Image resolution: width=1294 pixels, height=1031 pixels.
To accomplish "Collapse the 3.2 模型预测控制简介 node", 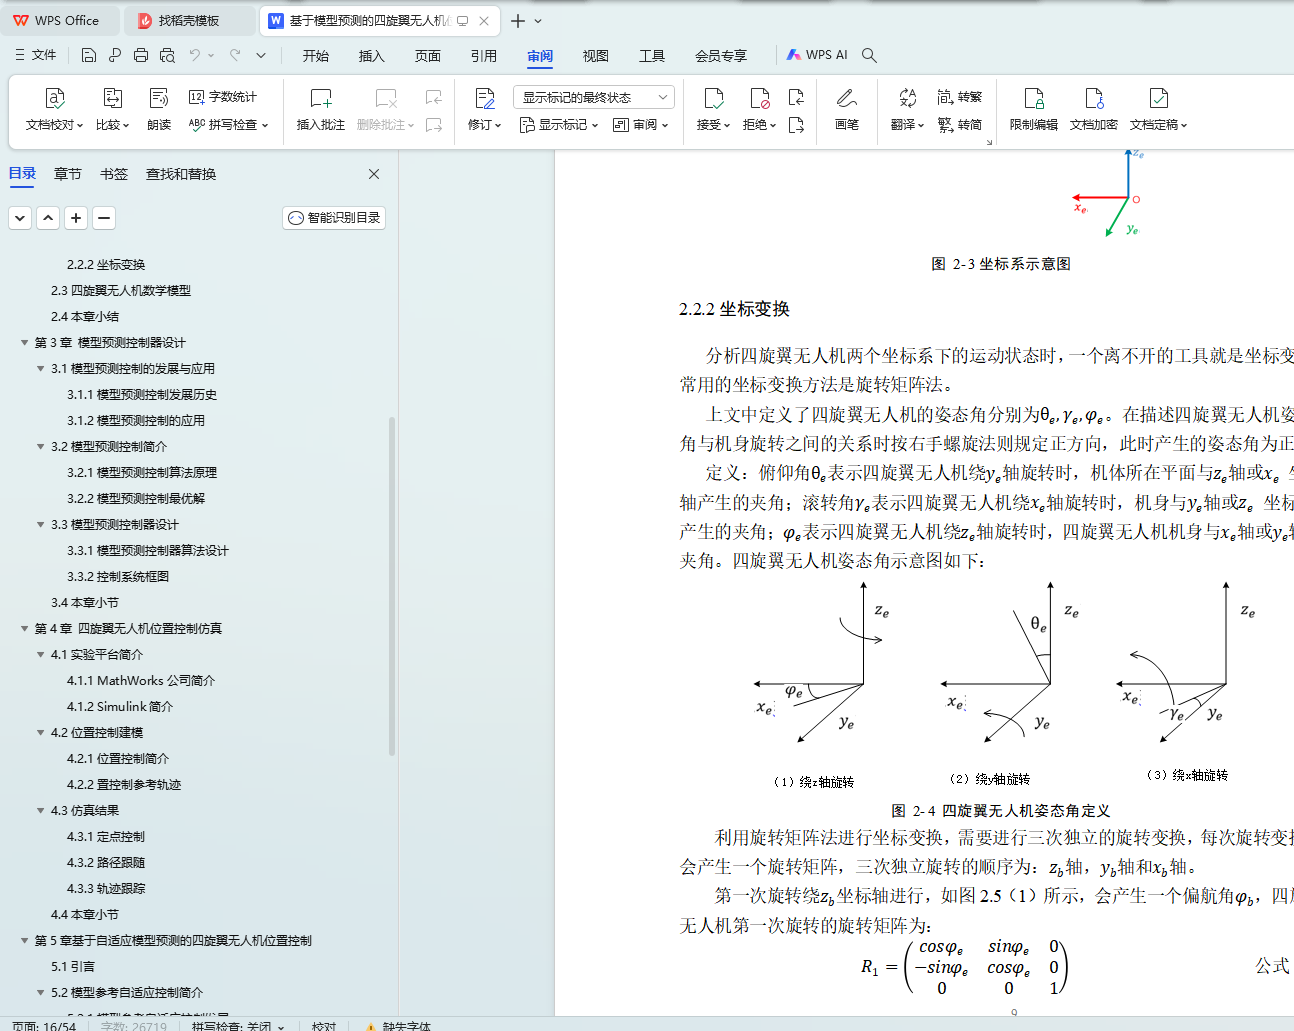I will pyautogui.click(x=41, y=446).
